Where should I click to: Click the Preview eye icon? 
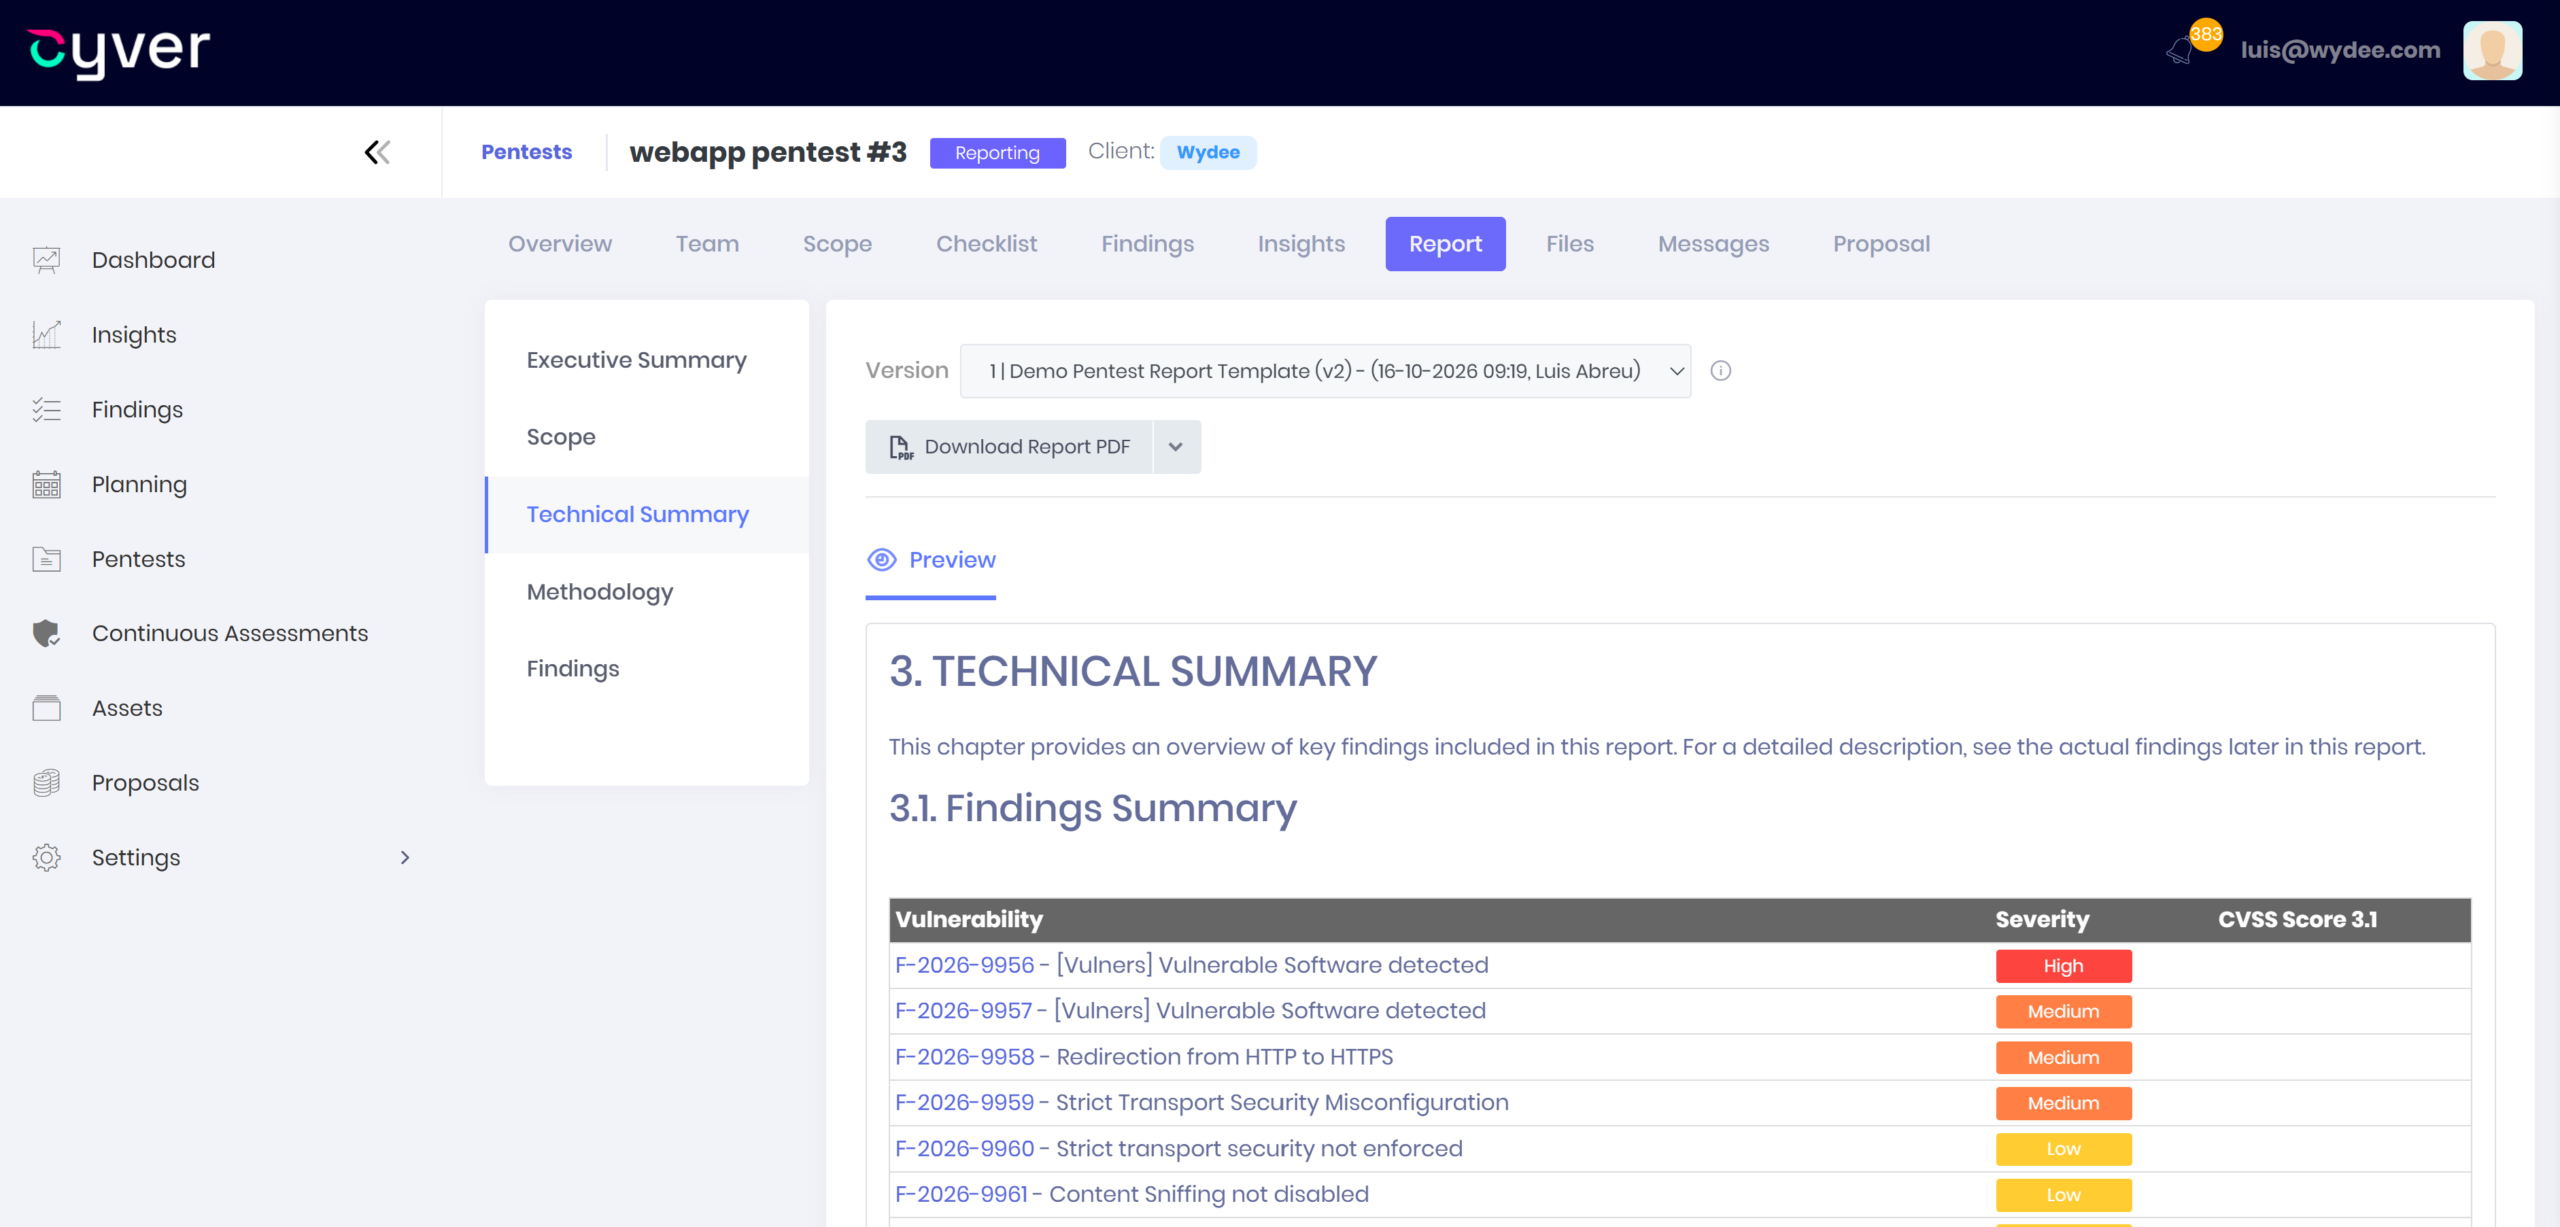[x=881, y=560]
